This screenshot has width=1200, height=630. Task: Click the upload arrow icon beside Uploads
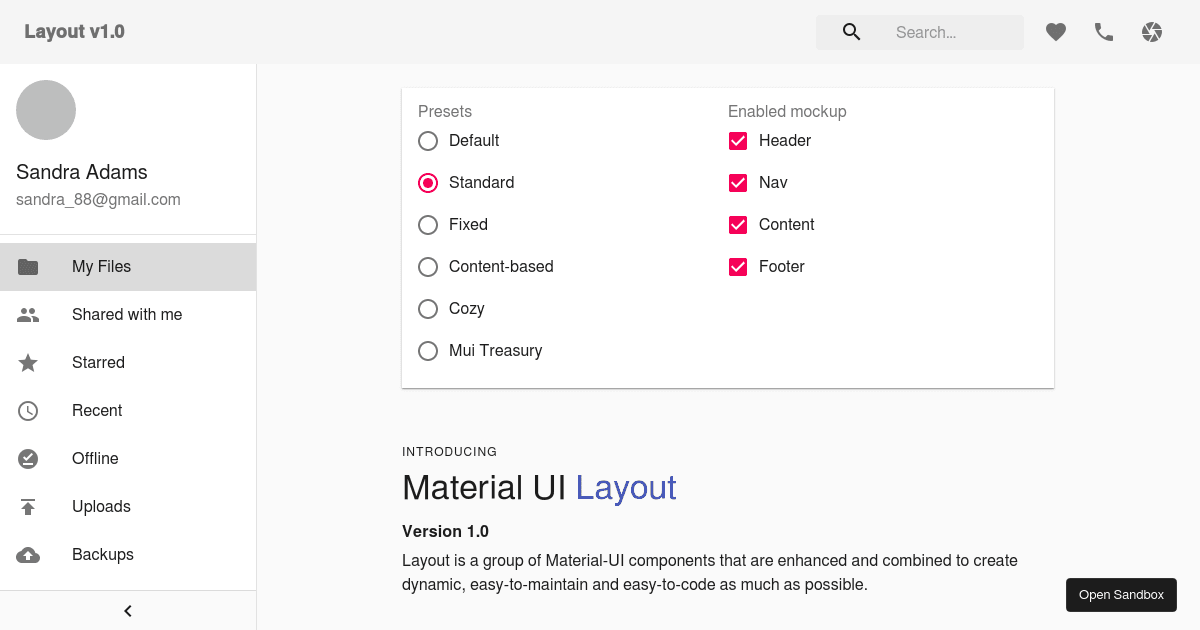click(x=28, y=506)
